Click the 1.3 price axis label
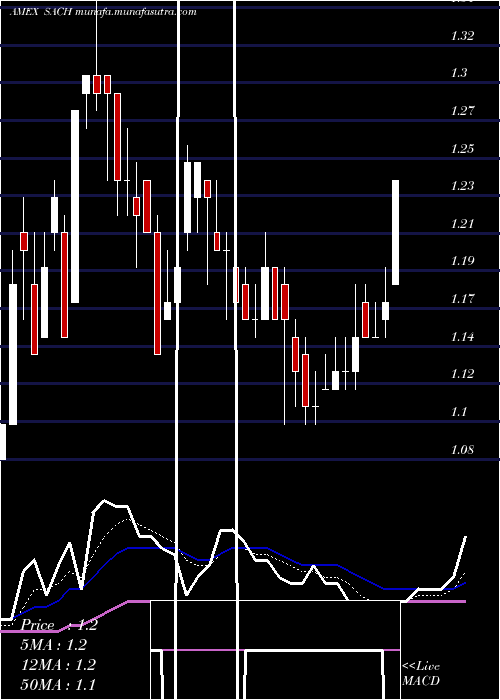The width and height of the screenshot is (500, 700). click(459, 73)
